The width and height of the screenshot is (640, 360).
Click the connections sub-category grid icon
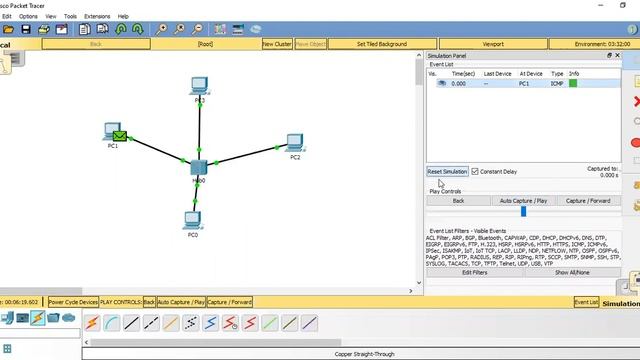[x=7, y=349]
